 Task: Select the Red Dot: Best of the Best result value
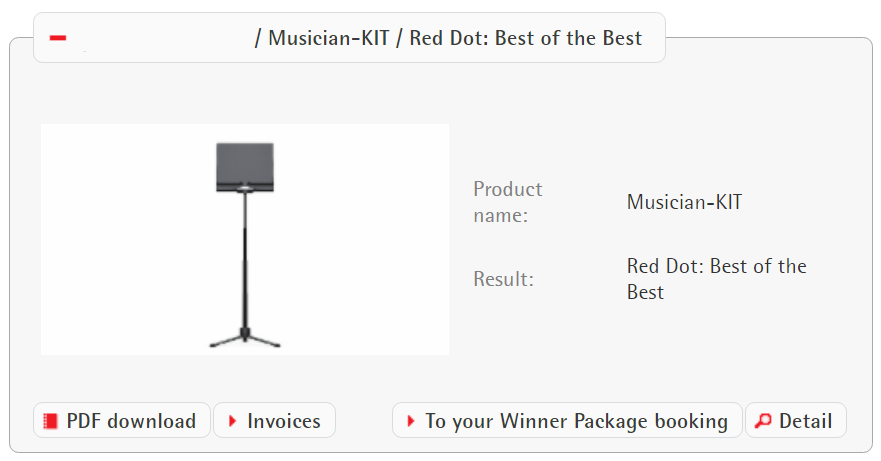pos(716,279)
